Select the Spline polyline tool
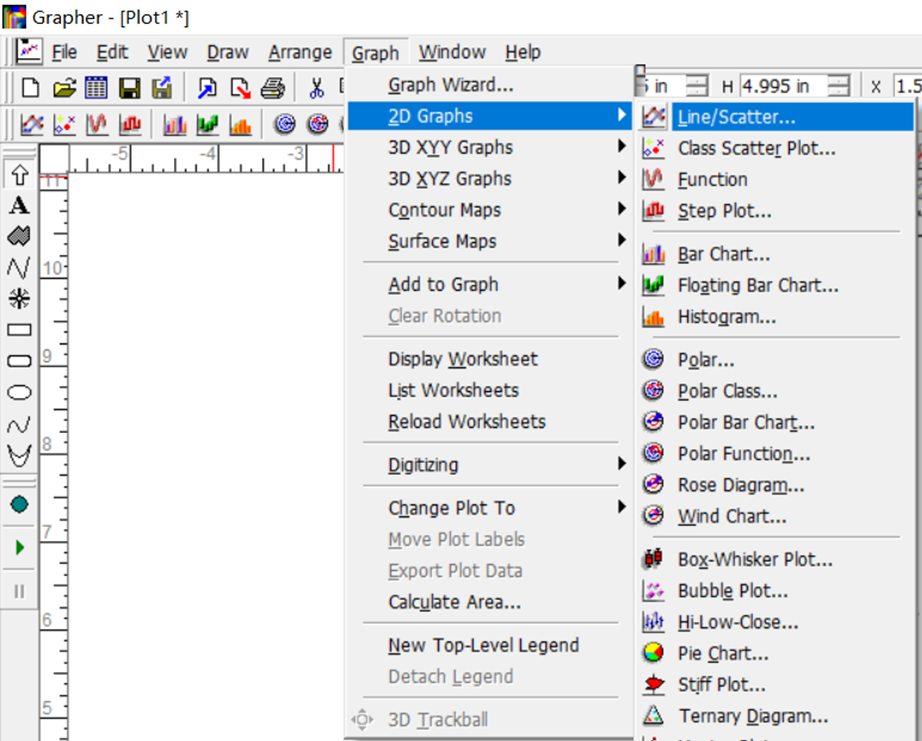This screenshot has height=741, width=922. tap(19, 424)
